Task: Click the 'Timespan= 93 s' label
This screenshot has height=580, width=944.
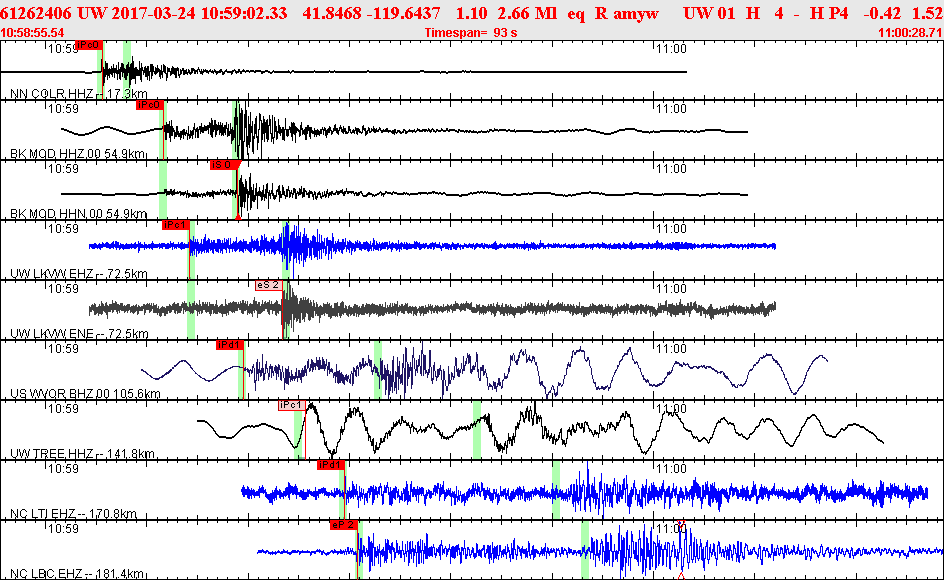Action: coord(471,33)
